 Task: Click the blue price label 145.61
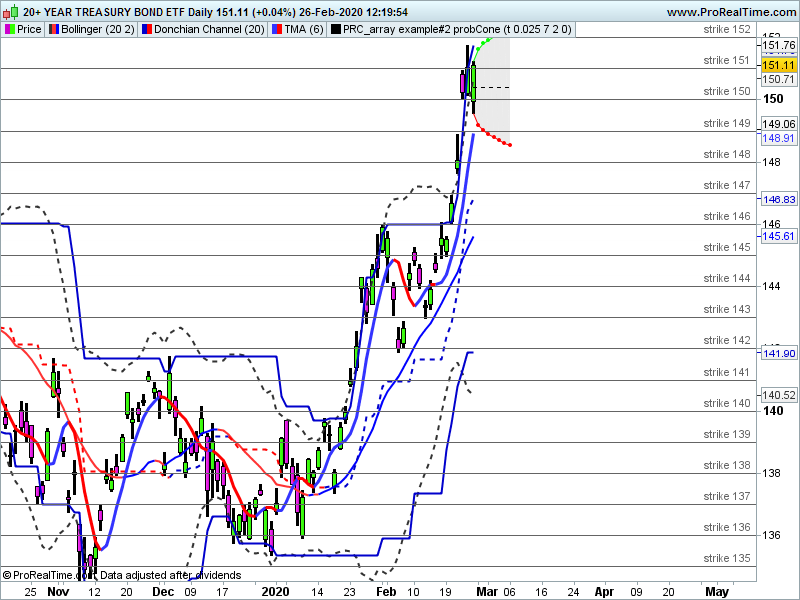click(779, 236)
